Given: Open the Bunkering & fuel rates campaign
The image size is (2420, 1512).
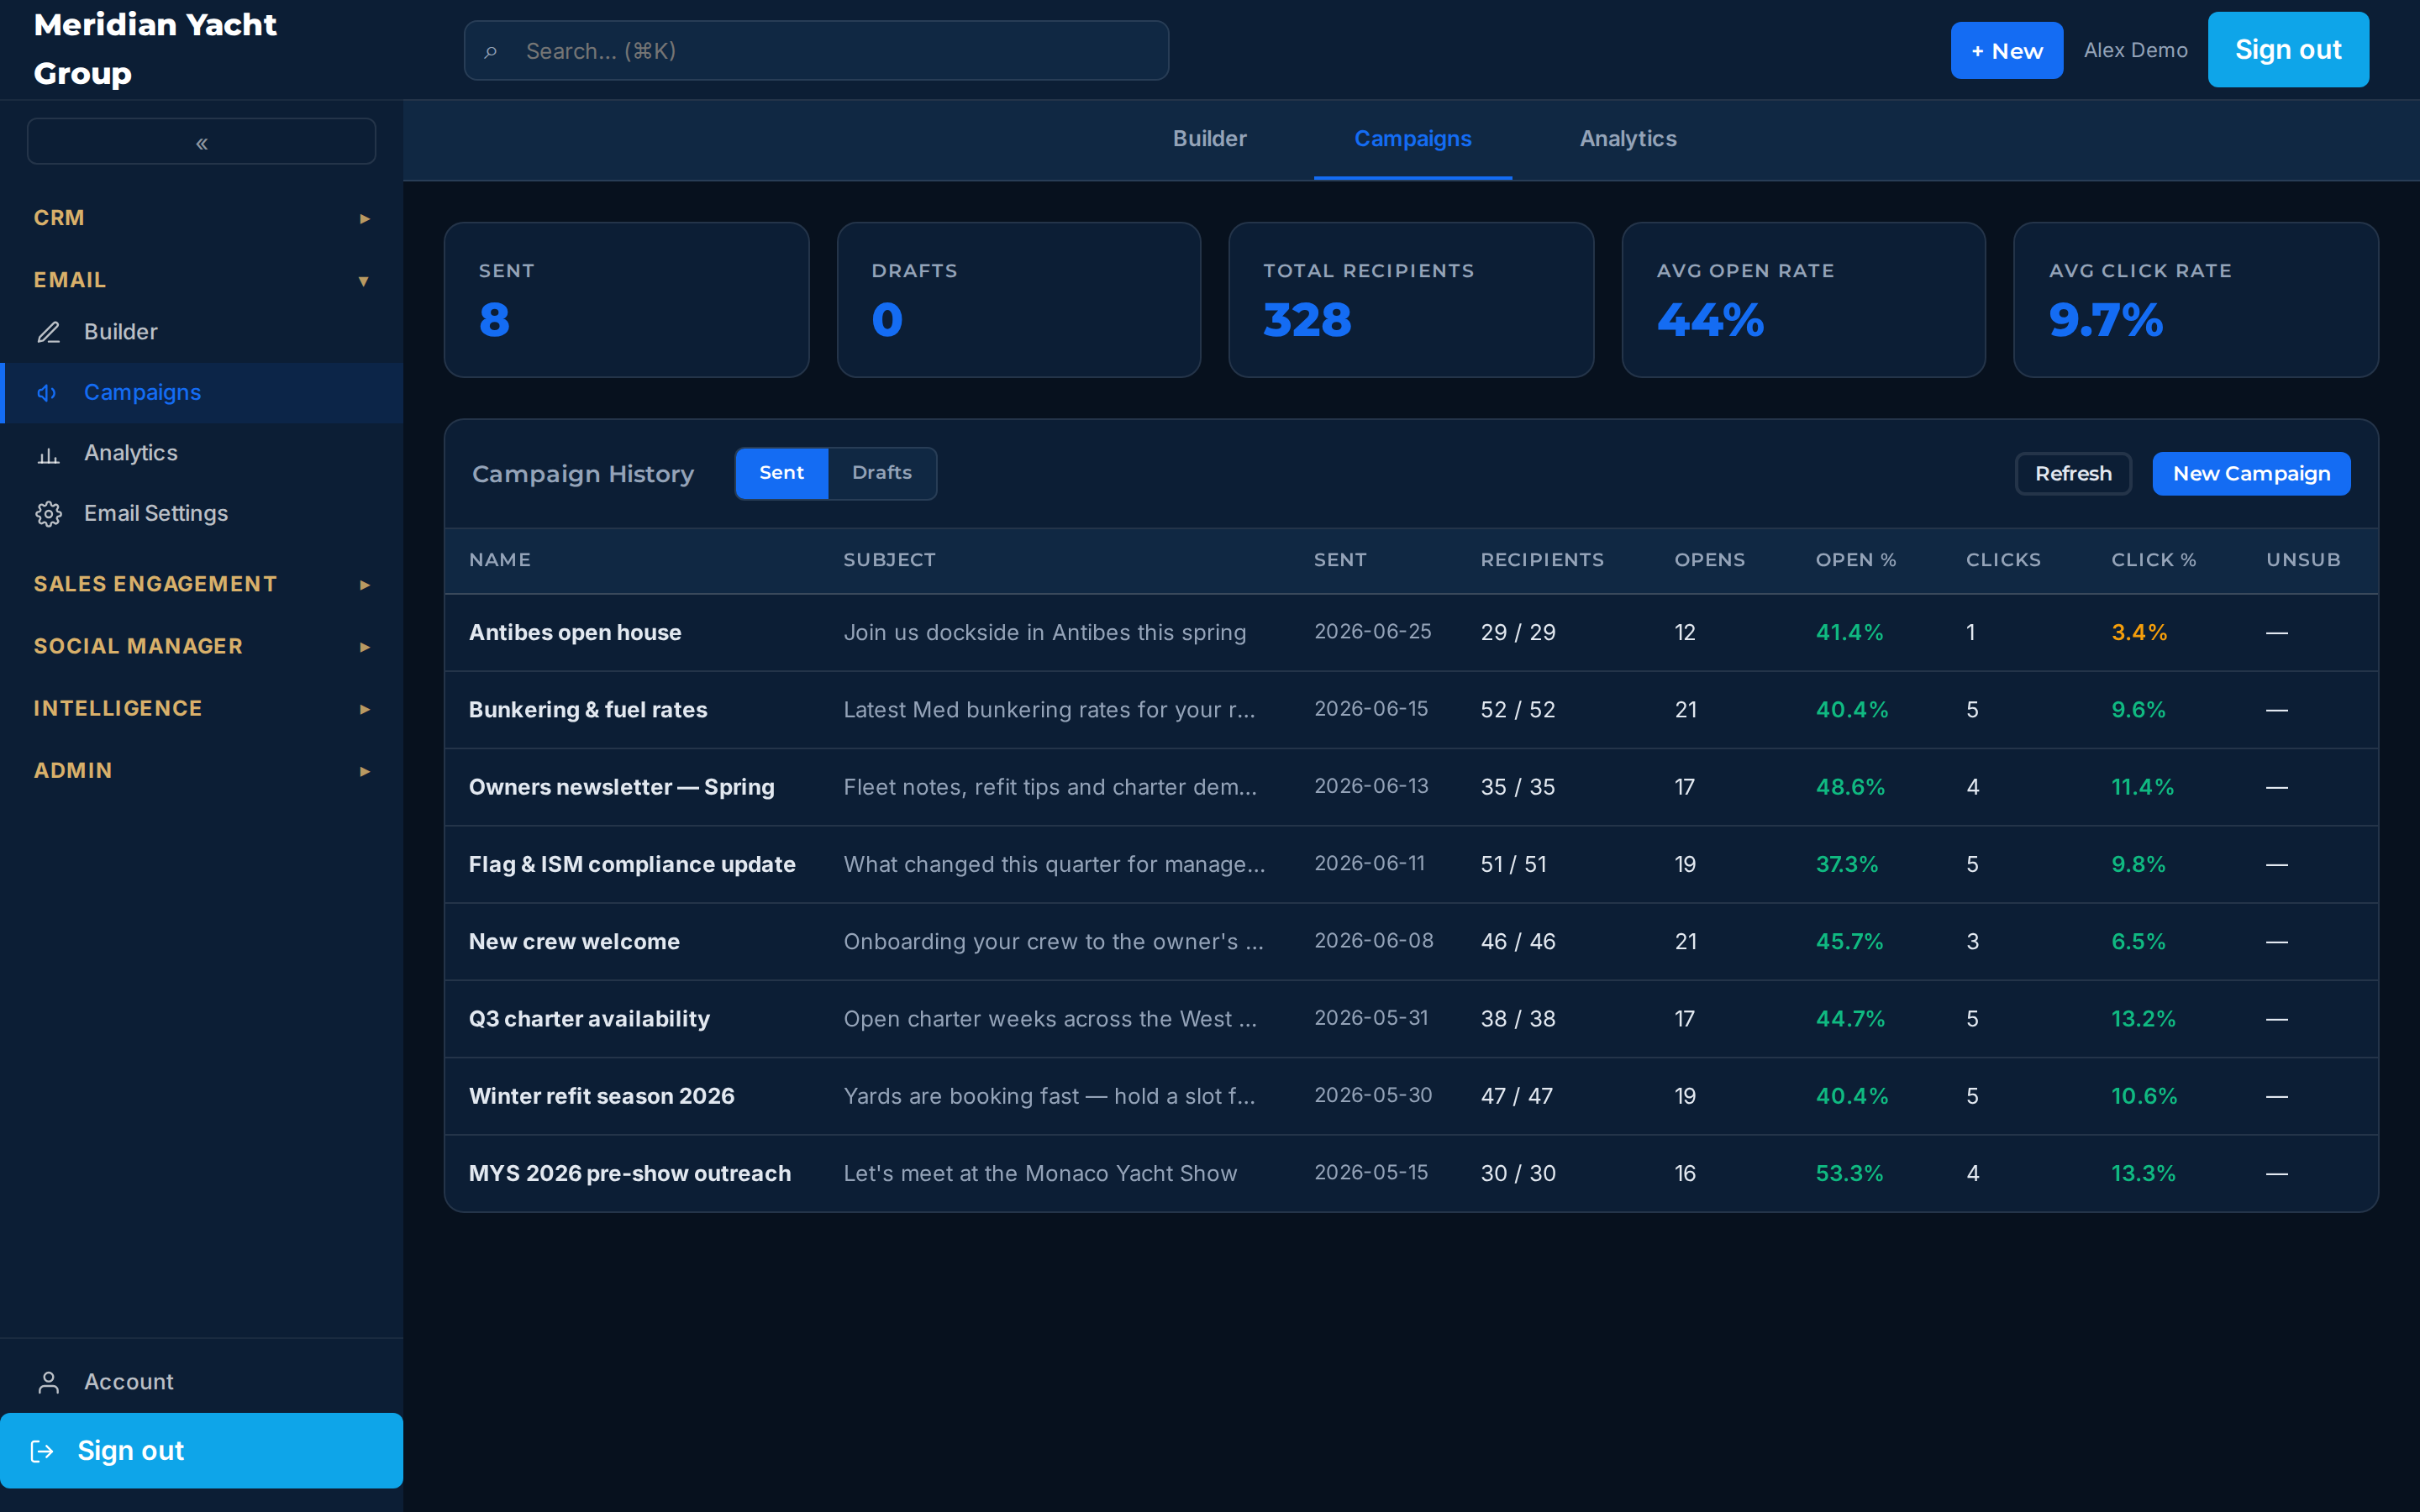Looking at the screenshot, I should point(588,710).
